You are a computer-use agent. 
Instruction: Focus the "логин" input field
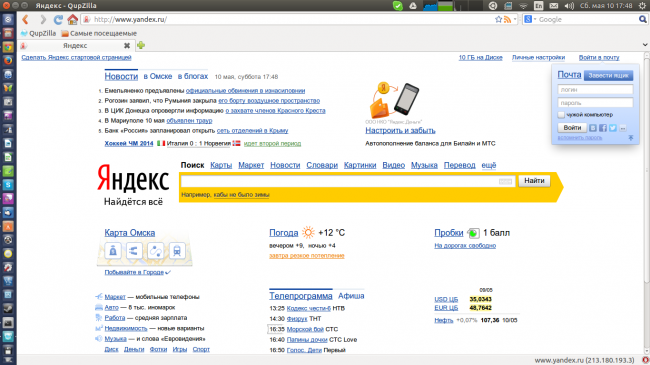coord(595,90)
